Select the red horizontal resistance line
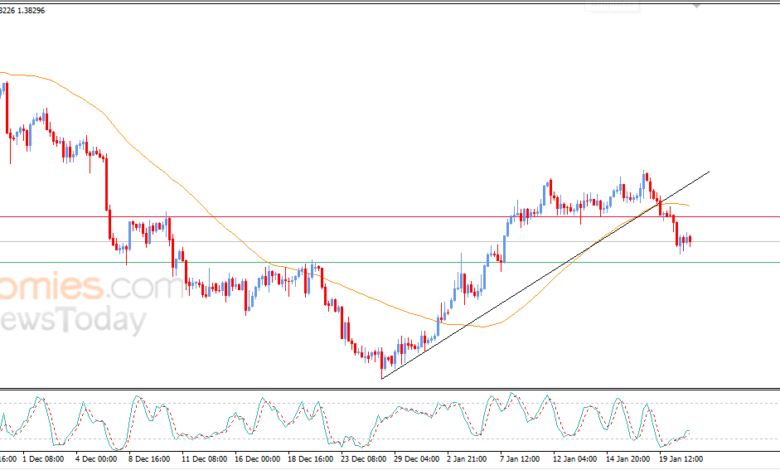Image resolution: width=780 pixels, height=470 pixels. click(x=300, y=216)
